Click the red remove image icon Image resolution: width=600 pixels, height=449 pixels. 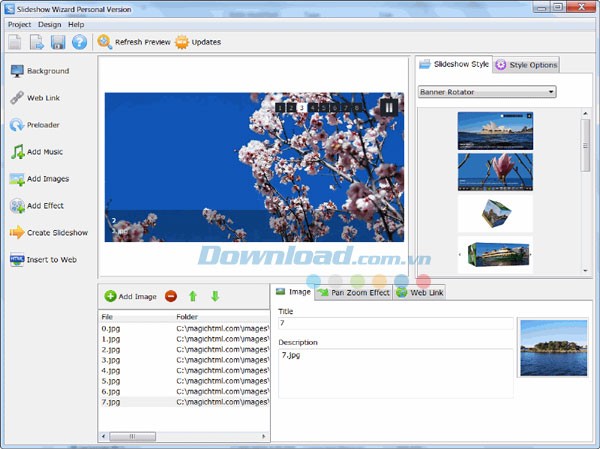click(171, 296)
